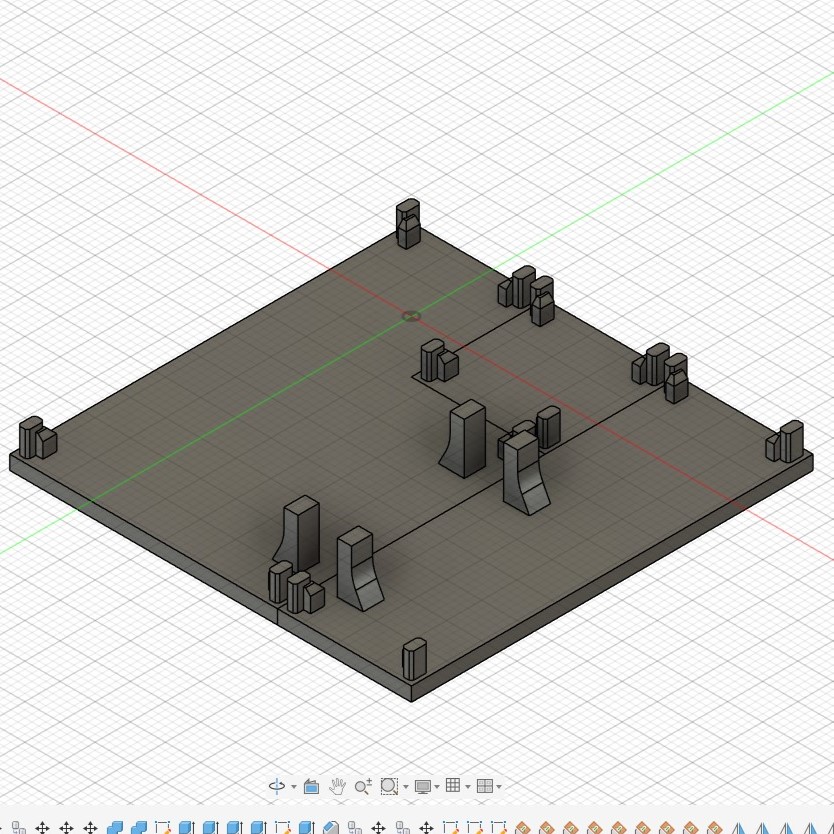This screenshot has width=834, height=834.
Task: Click the Look At icon
Action: pyautogui.click(x=311, y=786)
